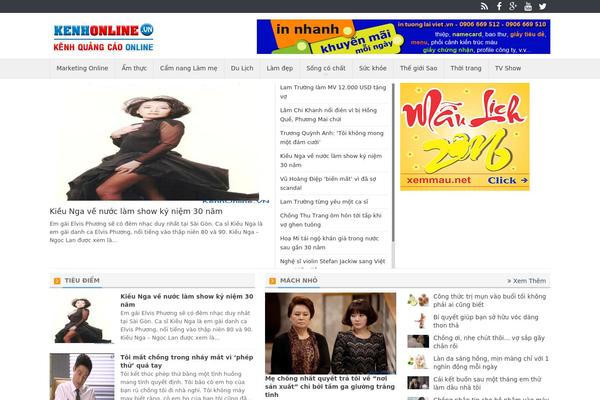Image resolution: width=600 pixels, height=400 pixels.
Task: Open the Facebook icon in top bar
Action: 499,6
